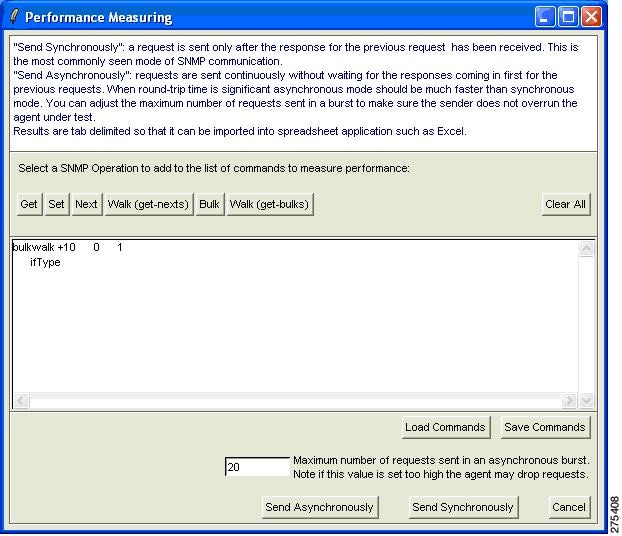The image size is (622, 536).
Task: Focus the asynchronous burst value field
Action: pyautogui.click(x=257, y=467)
